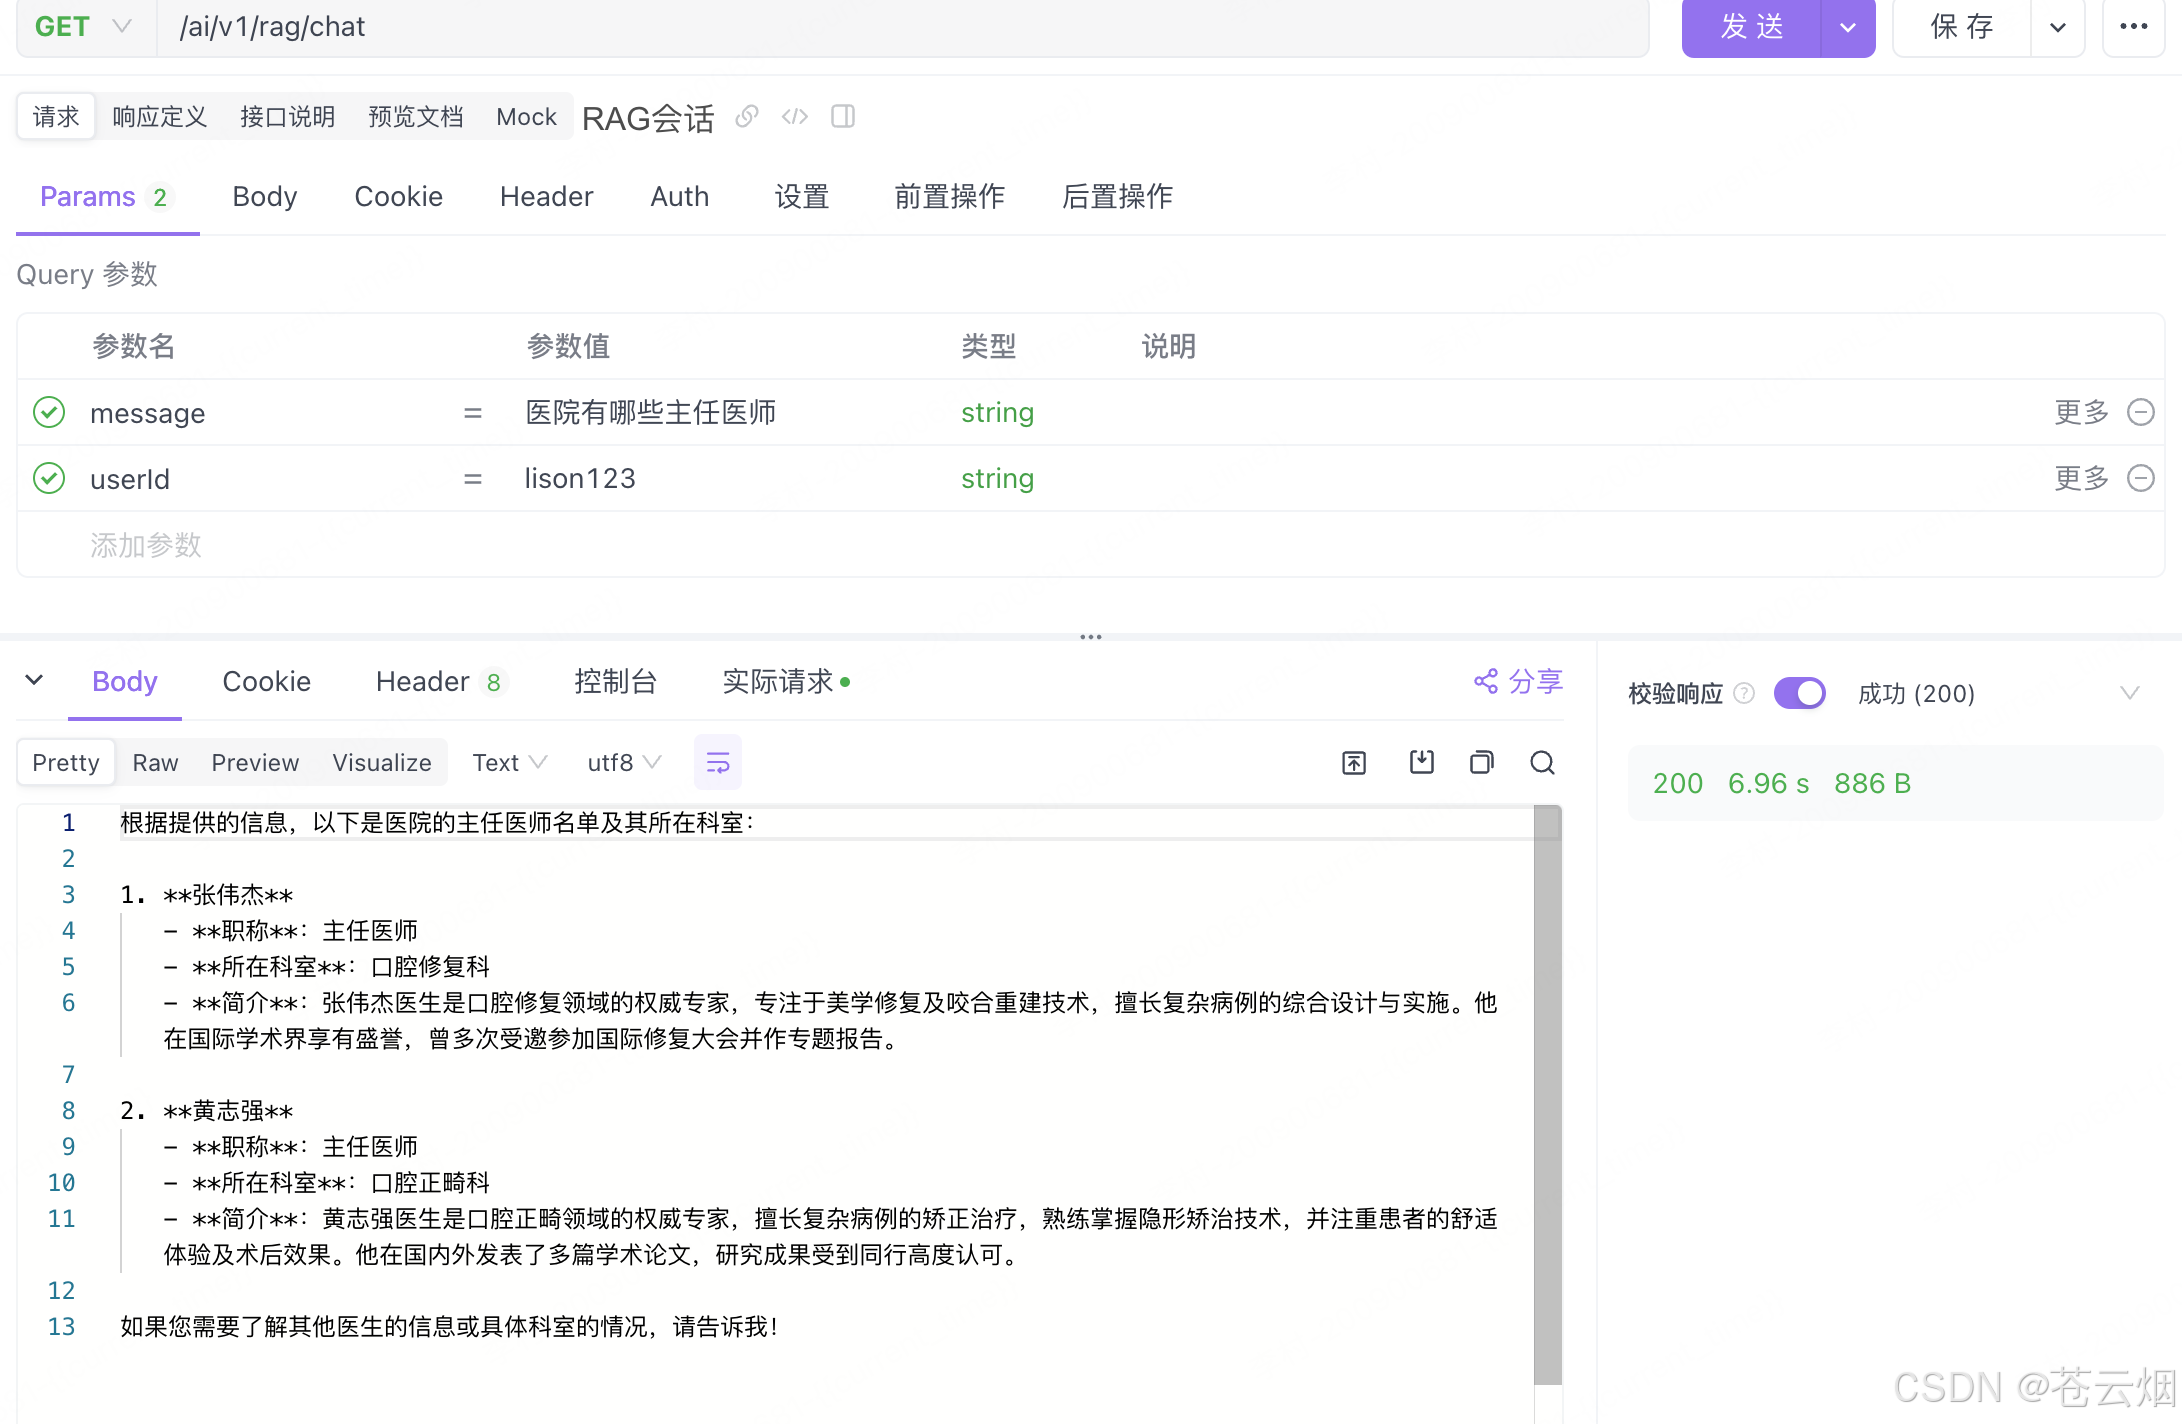Open the 控制台 response tab
The image size is (2182, 1424).
(615, 682)
